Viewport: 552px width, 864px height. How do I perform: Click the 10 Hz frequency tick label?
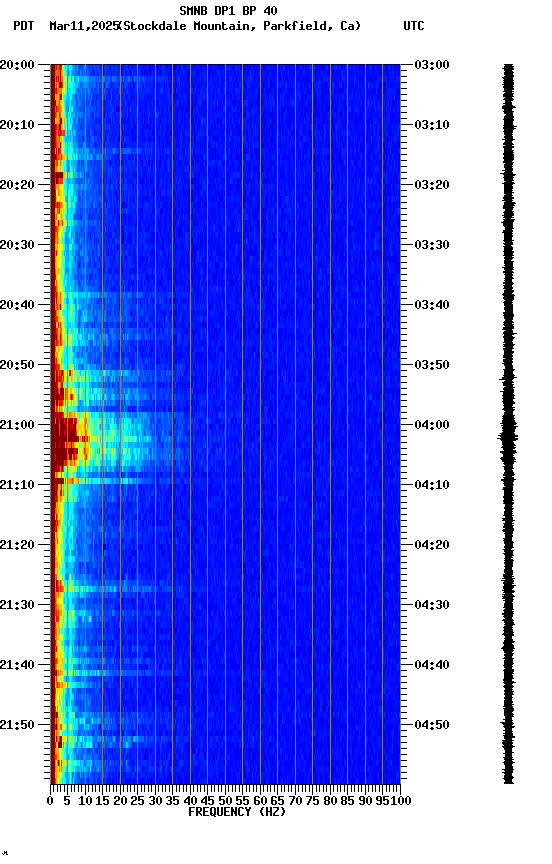[85, 801]
